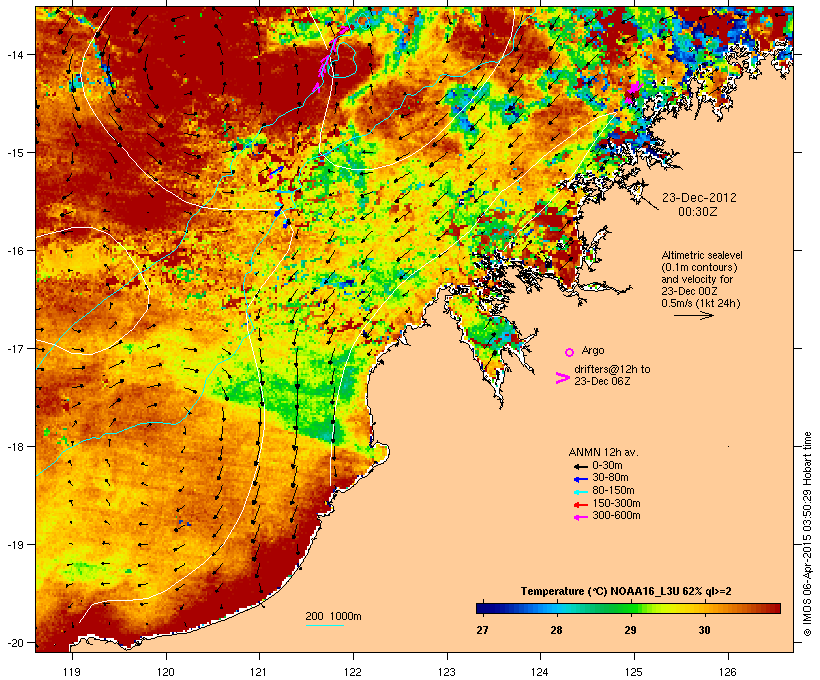The height and width of the screenshot is (680, 820).
Task: Click the dark red end of color bar
Action: coord(773,608)
